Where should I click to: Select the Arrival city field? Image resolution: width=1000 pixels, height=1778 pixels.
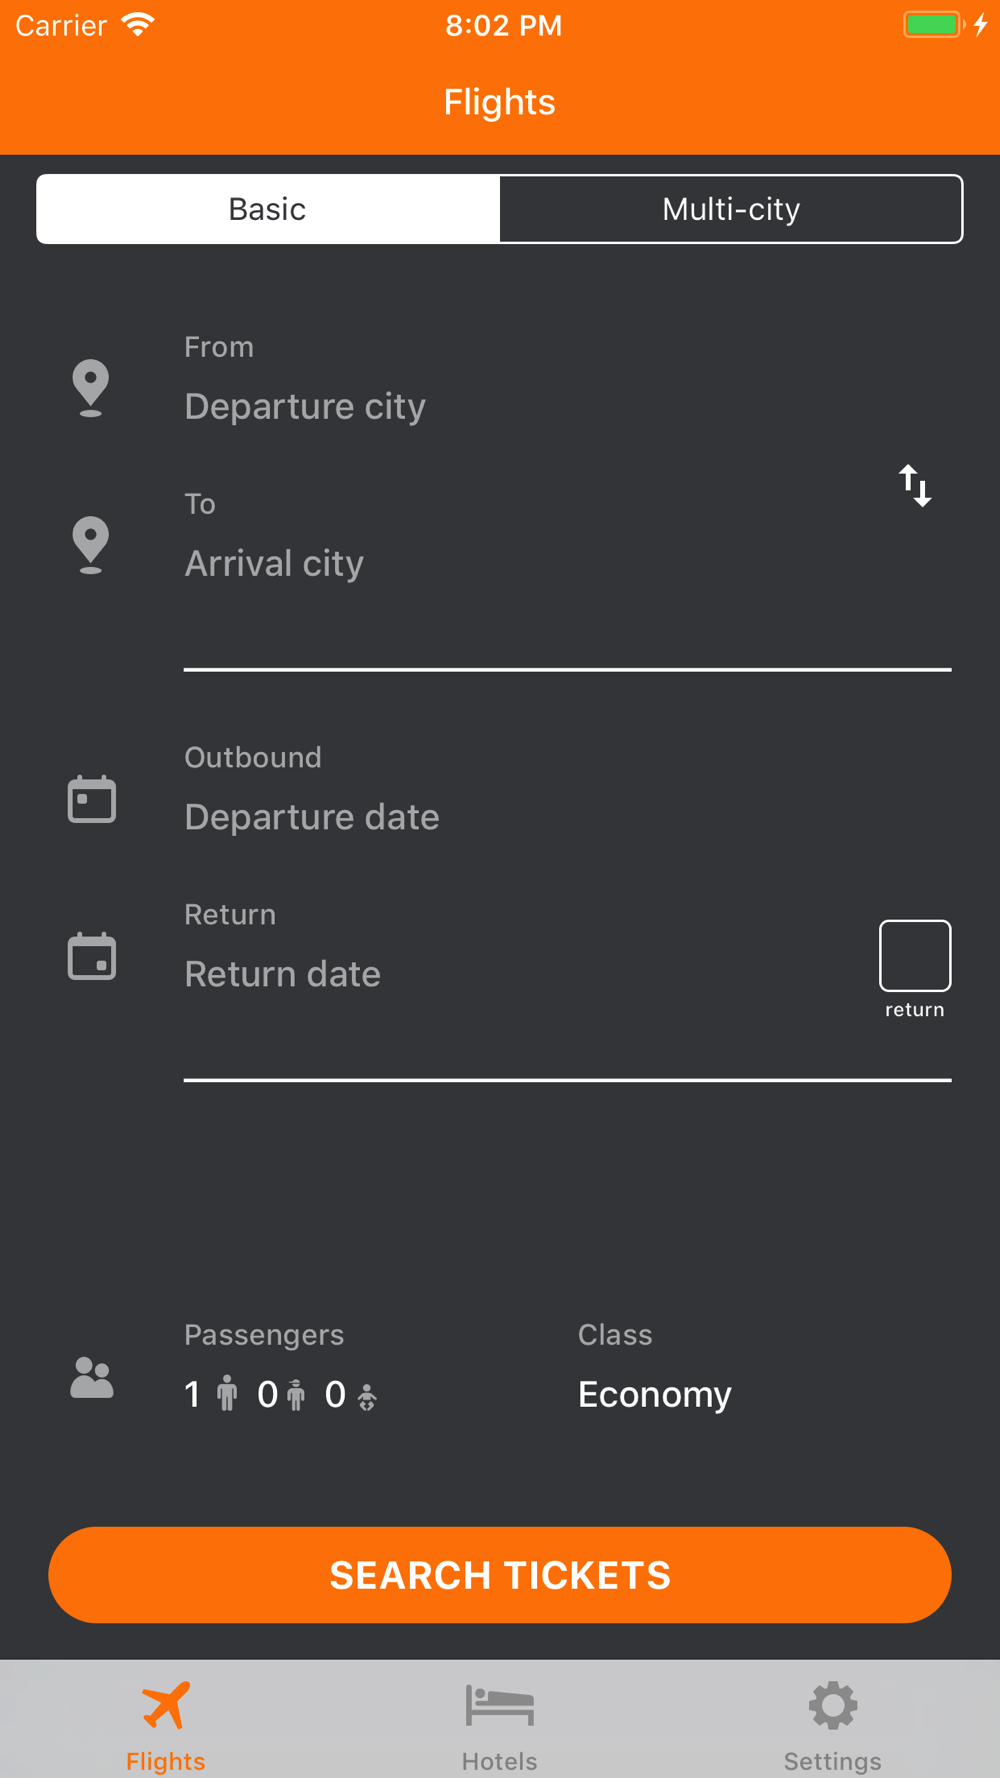274,563
